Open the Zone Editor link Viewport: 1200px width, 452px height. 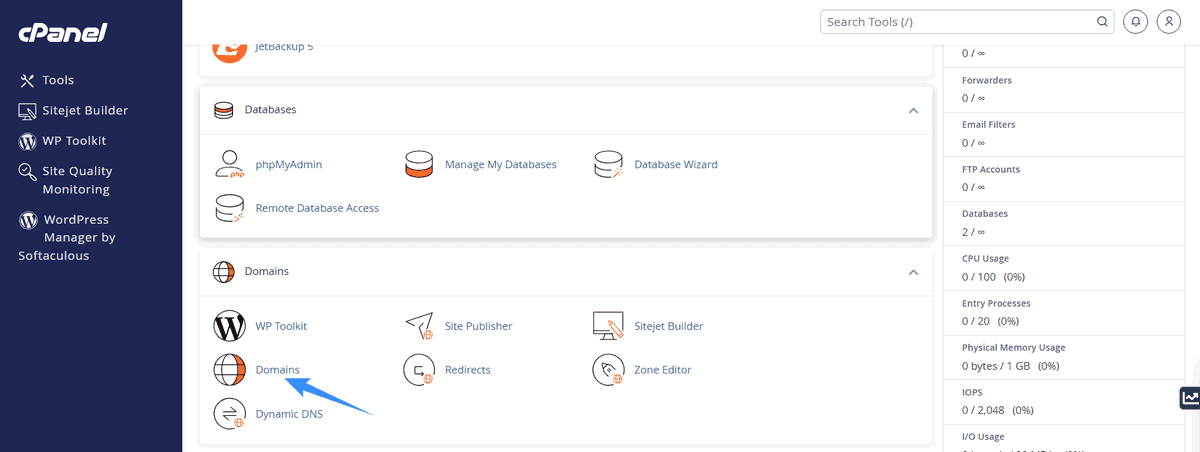(663, 370)
